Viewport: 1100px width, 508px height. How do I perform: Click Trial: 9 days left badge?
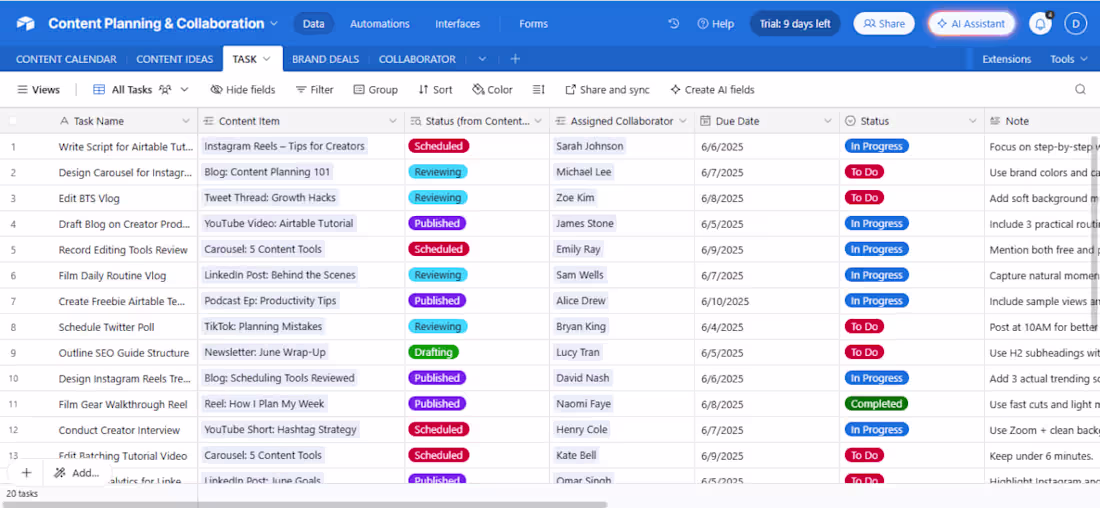795,23
